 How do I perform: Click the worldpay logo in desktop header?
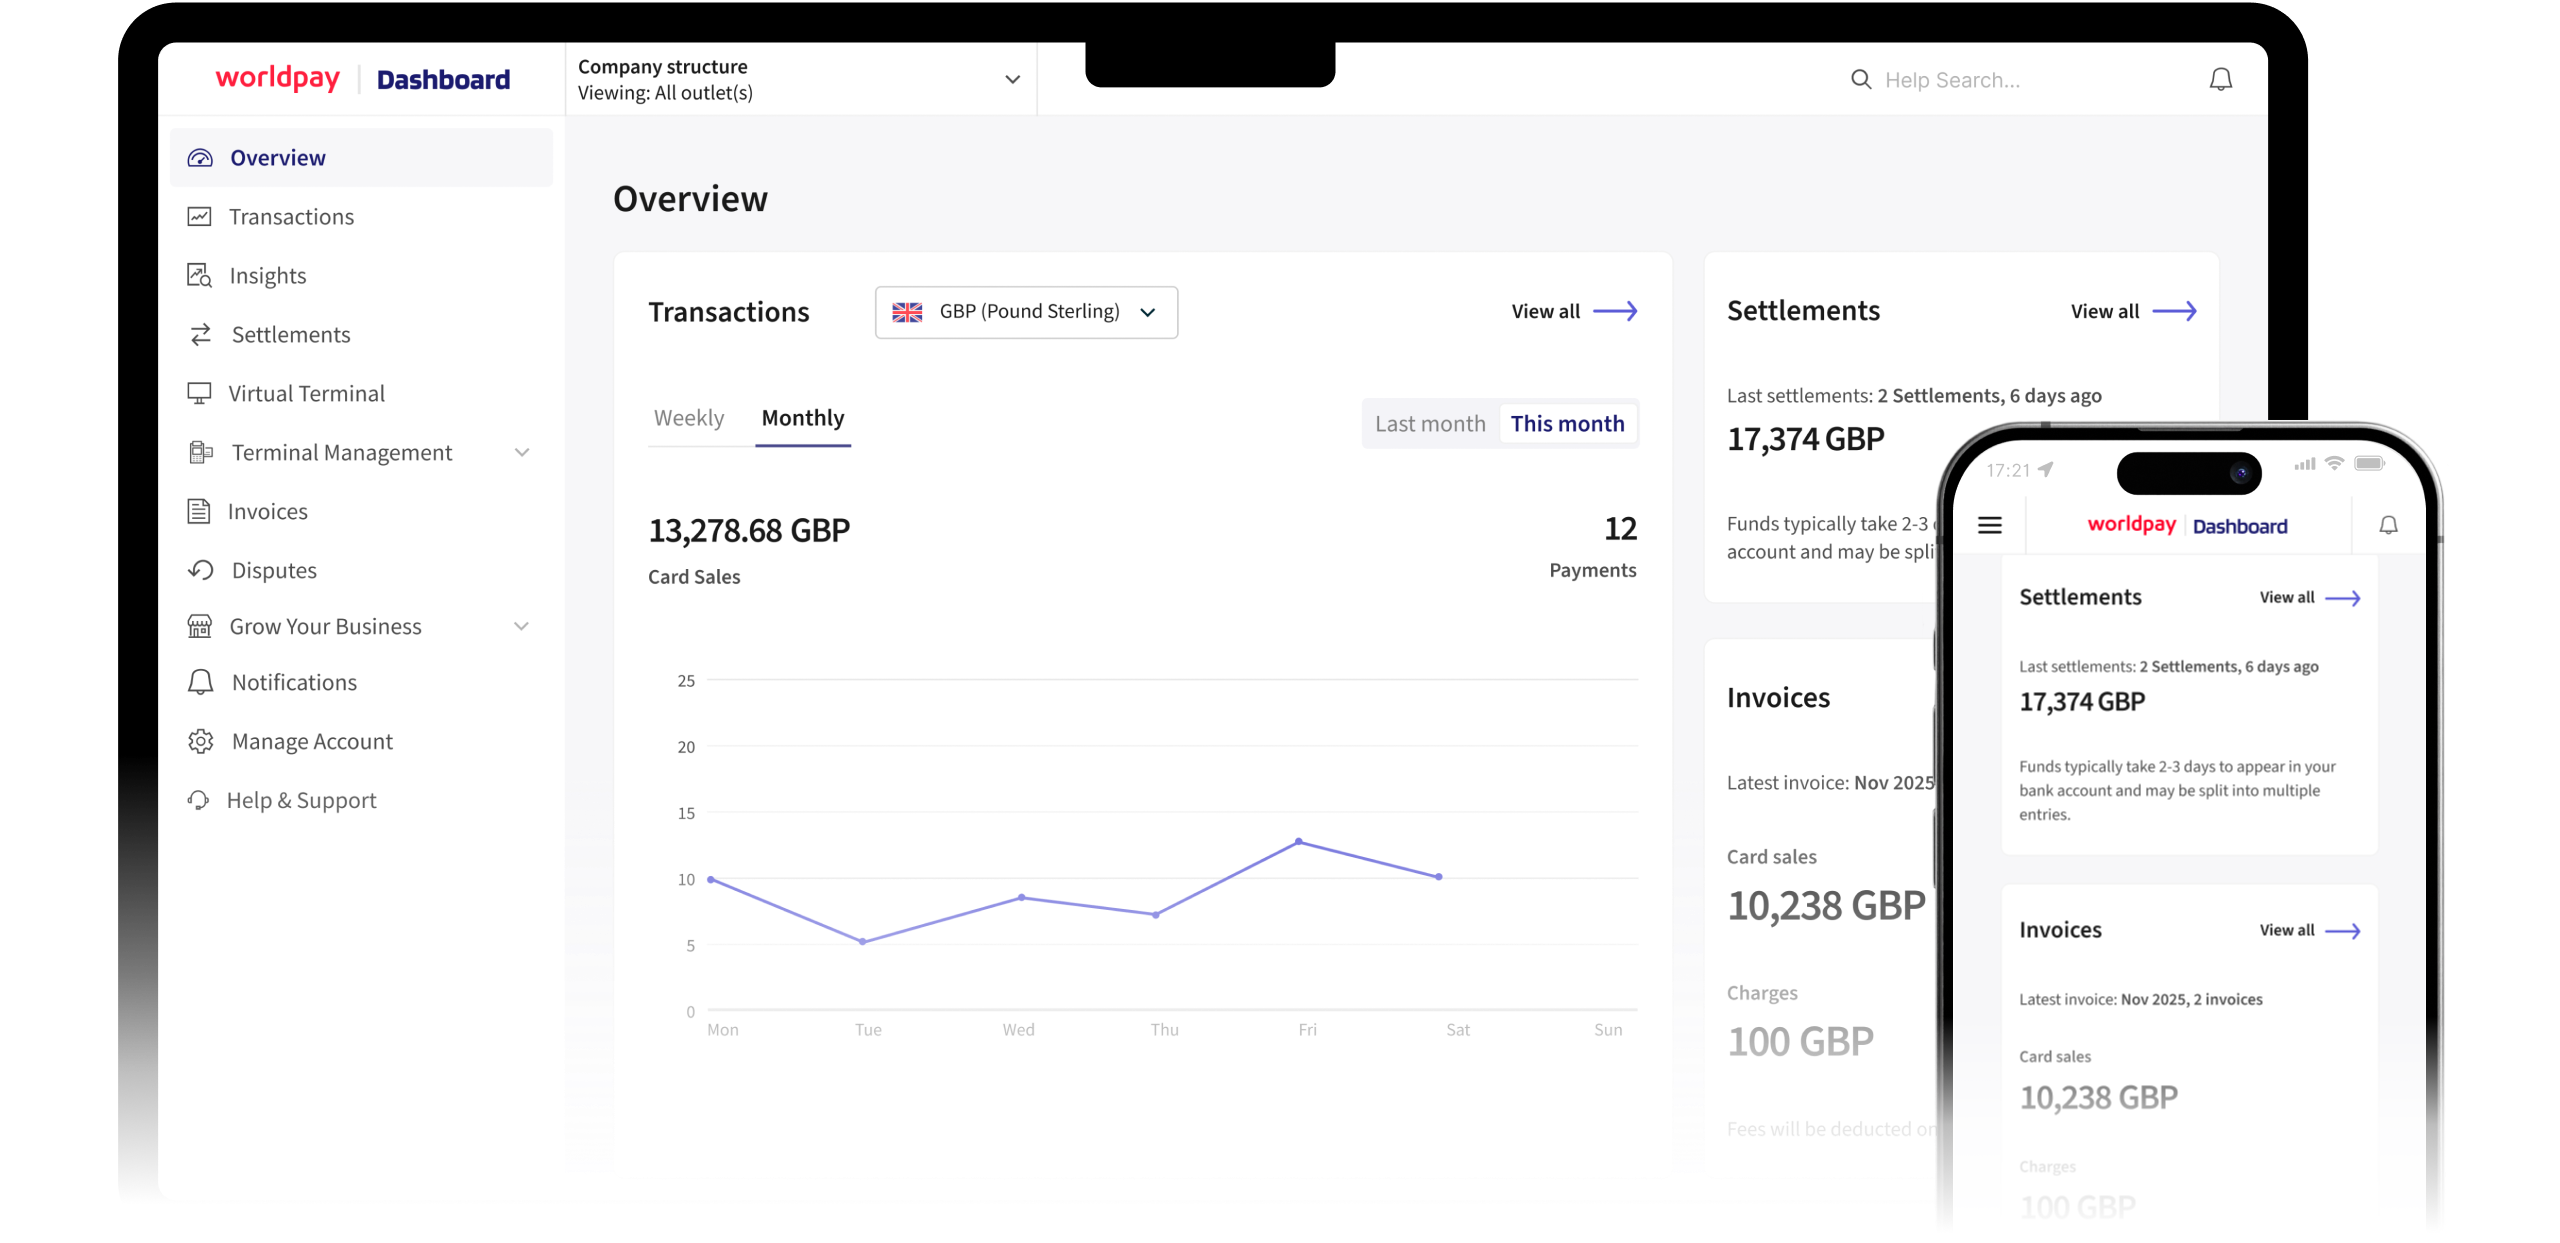(278, 78)
